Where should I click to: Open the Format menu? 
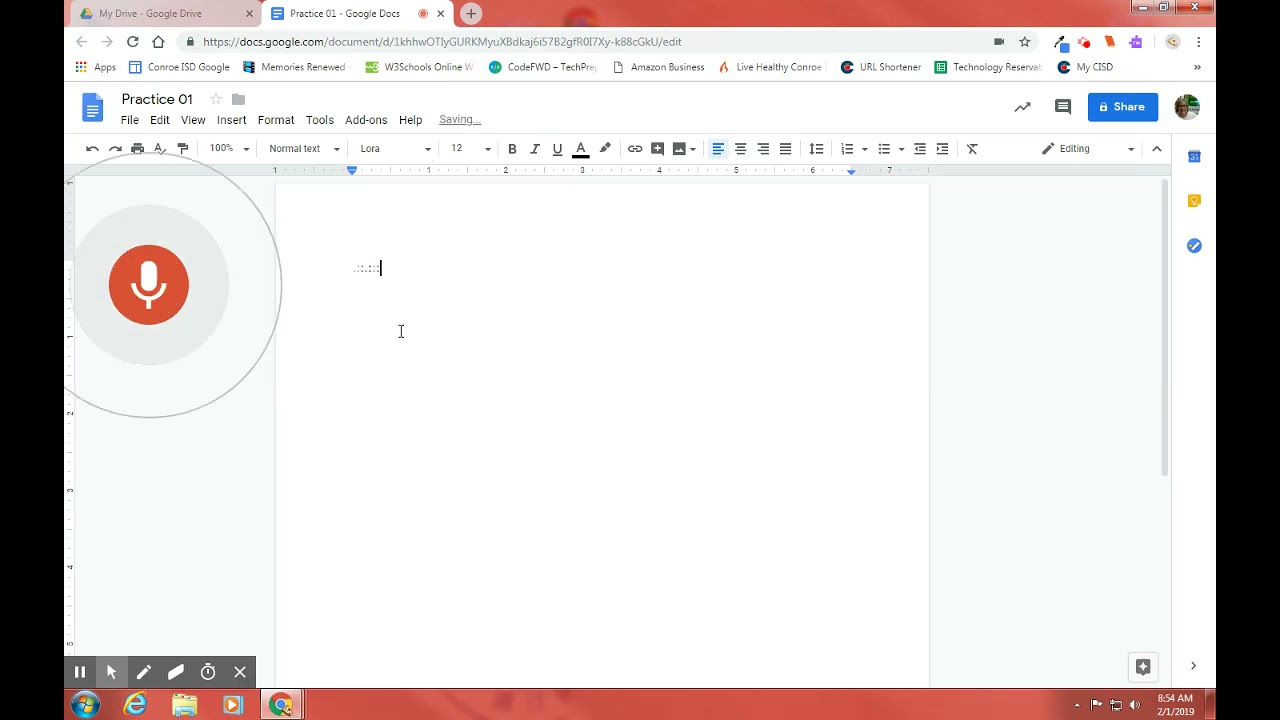point(276,120)
